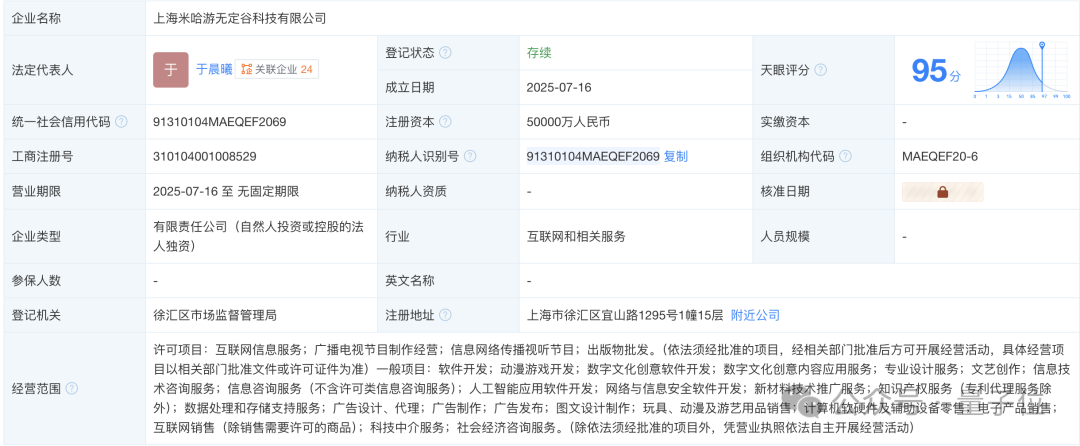Click registered capital 50000万人民币
Image resolution: width=1080 pixels, height=446 pixels.
[x=568, y=122]
